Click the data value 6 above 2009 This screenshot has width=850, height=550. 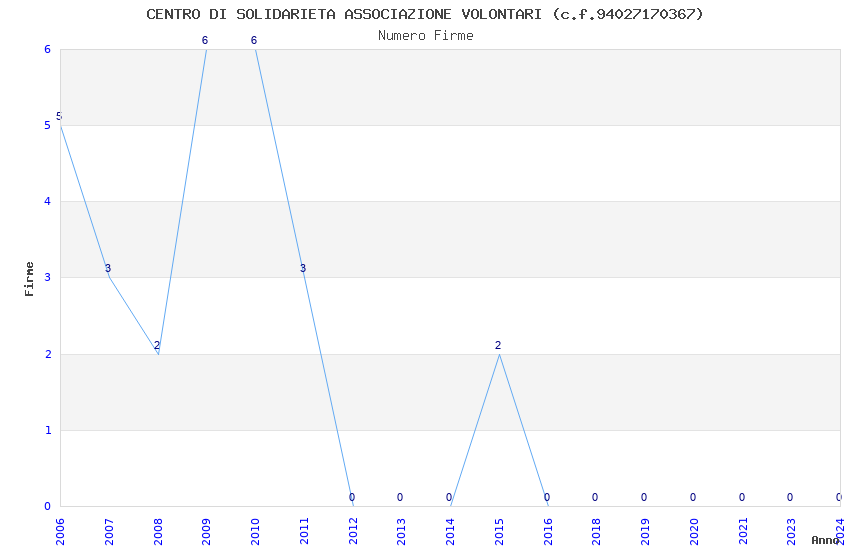(x=205, y=40)
